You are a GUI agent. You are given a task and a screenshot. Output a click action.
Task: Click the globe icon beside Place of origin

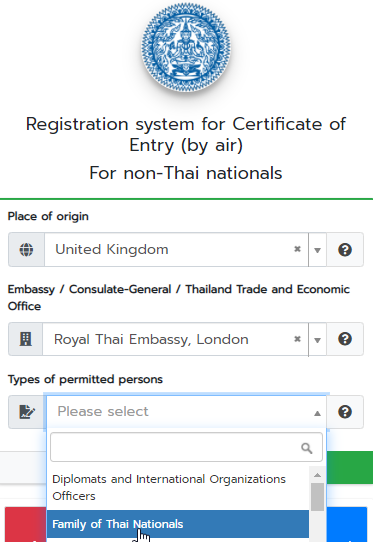26,250
